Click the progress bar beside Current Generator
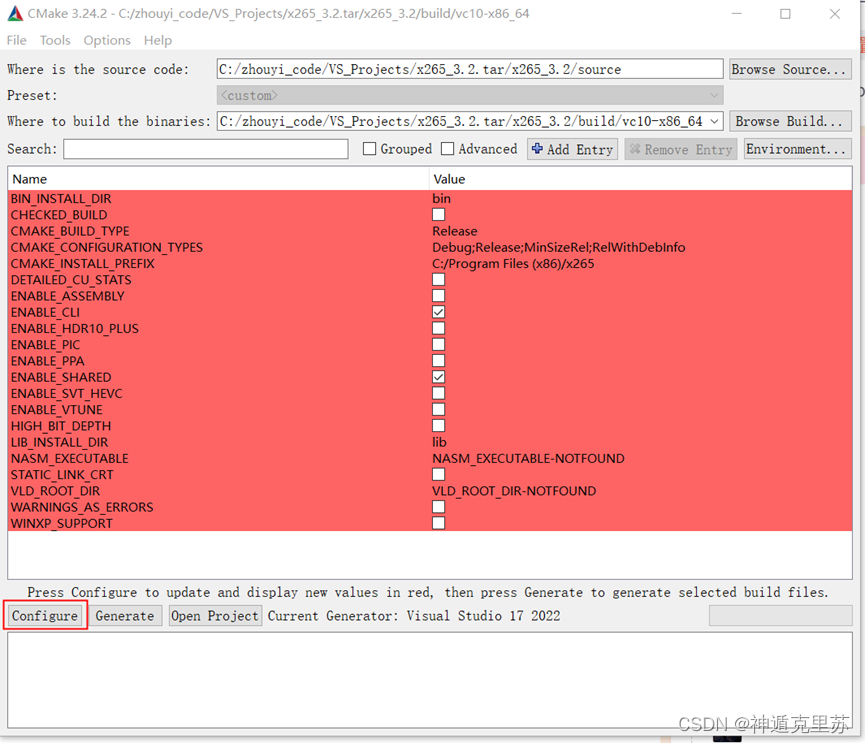This screenshot has height=743, width=865. point(781,616)
